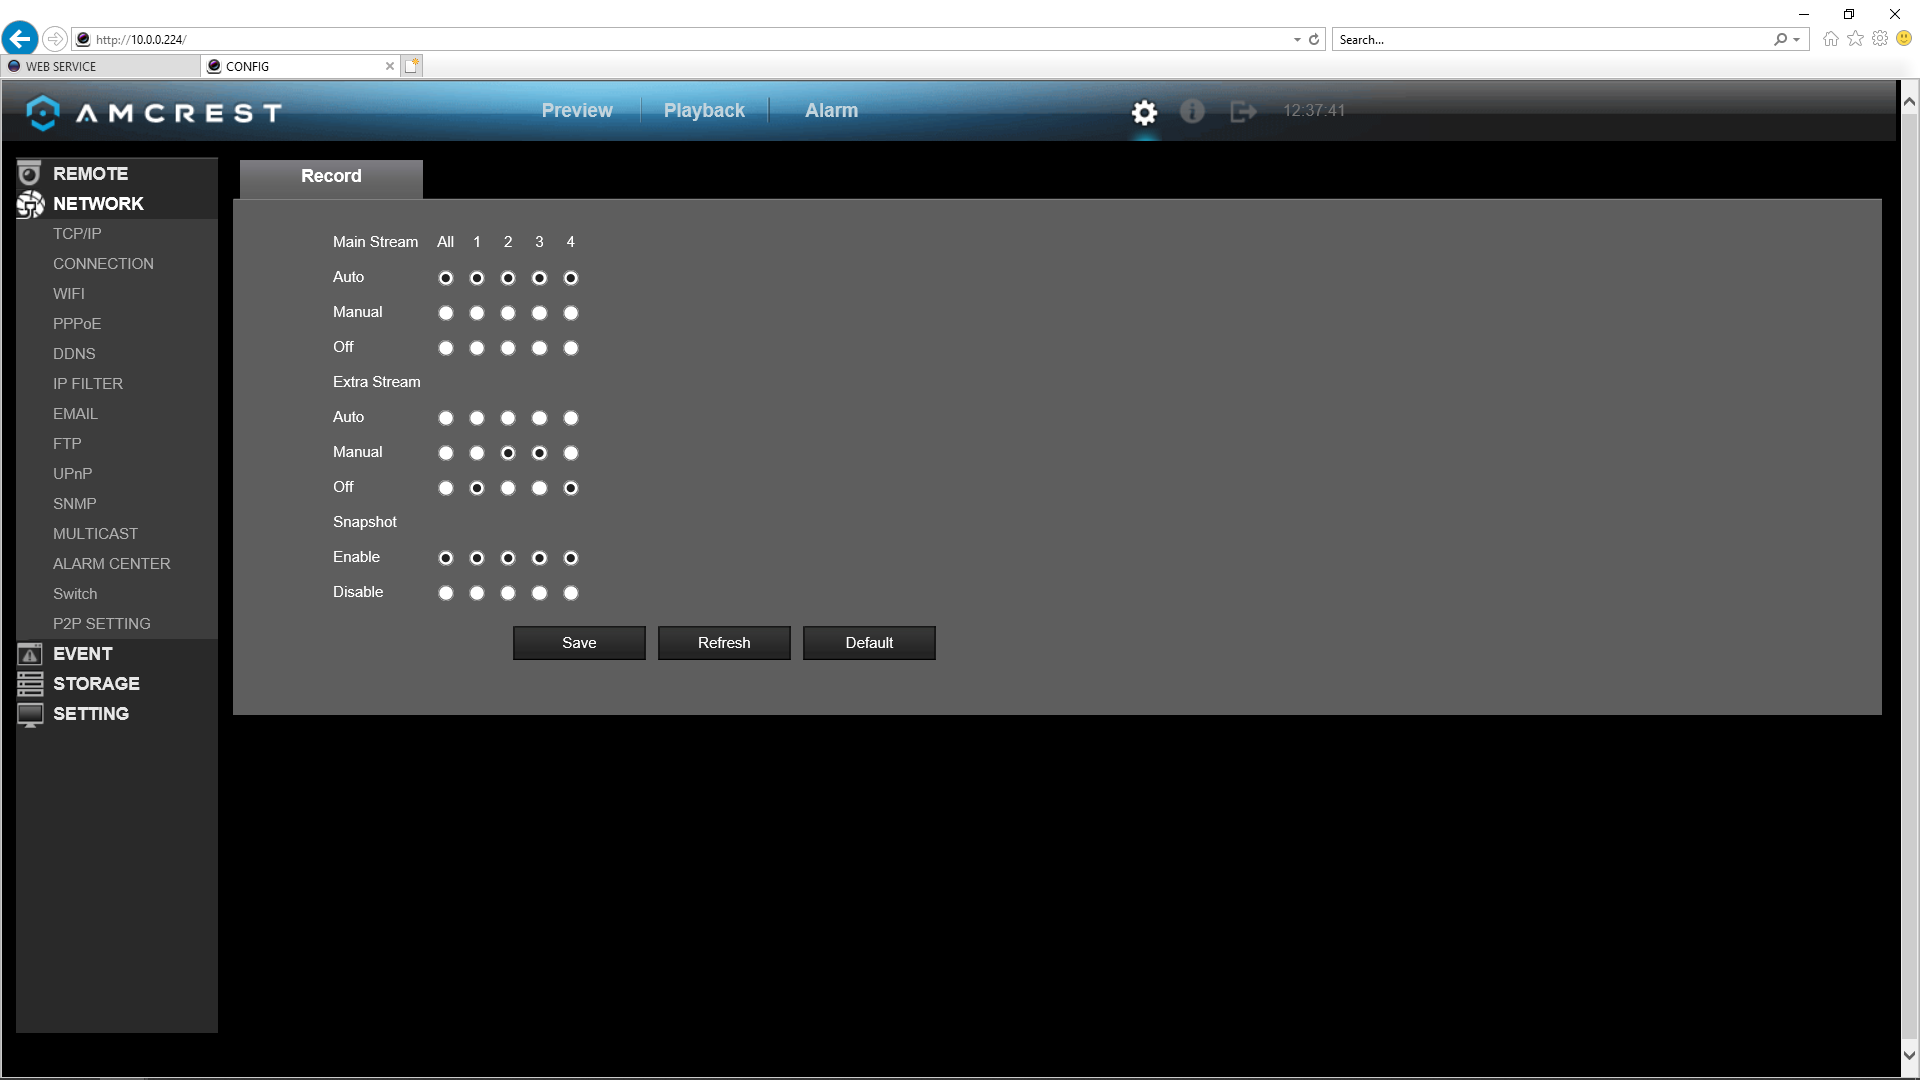Open the Alarm tab

coord(831,111)
